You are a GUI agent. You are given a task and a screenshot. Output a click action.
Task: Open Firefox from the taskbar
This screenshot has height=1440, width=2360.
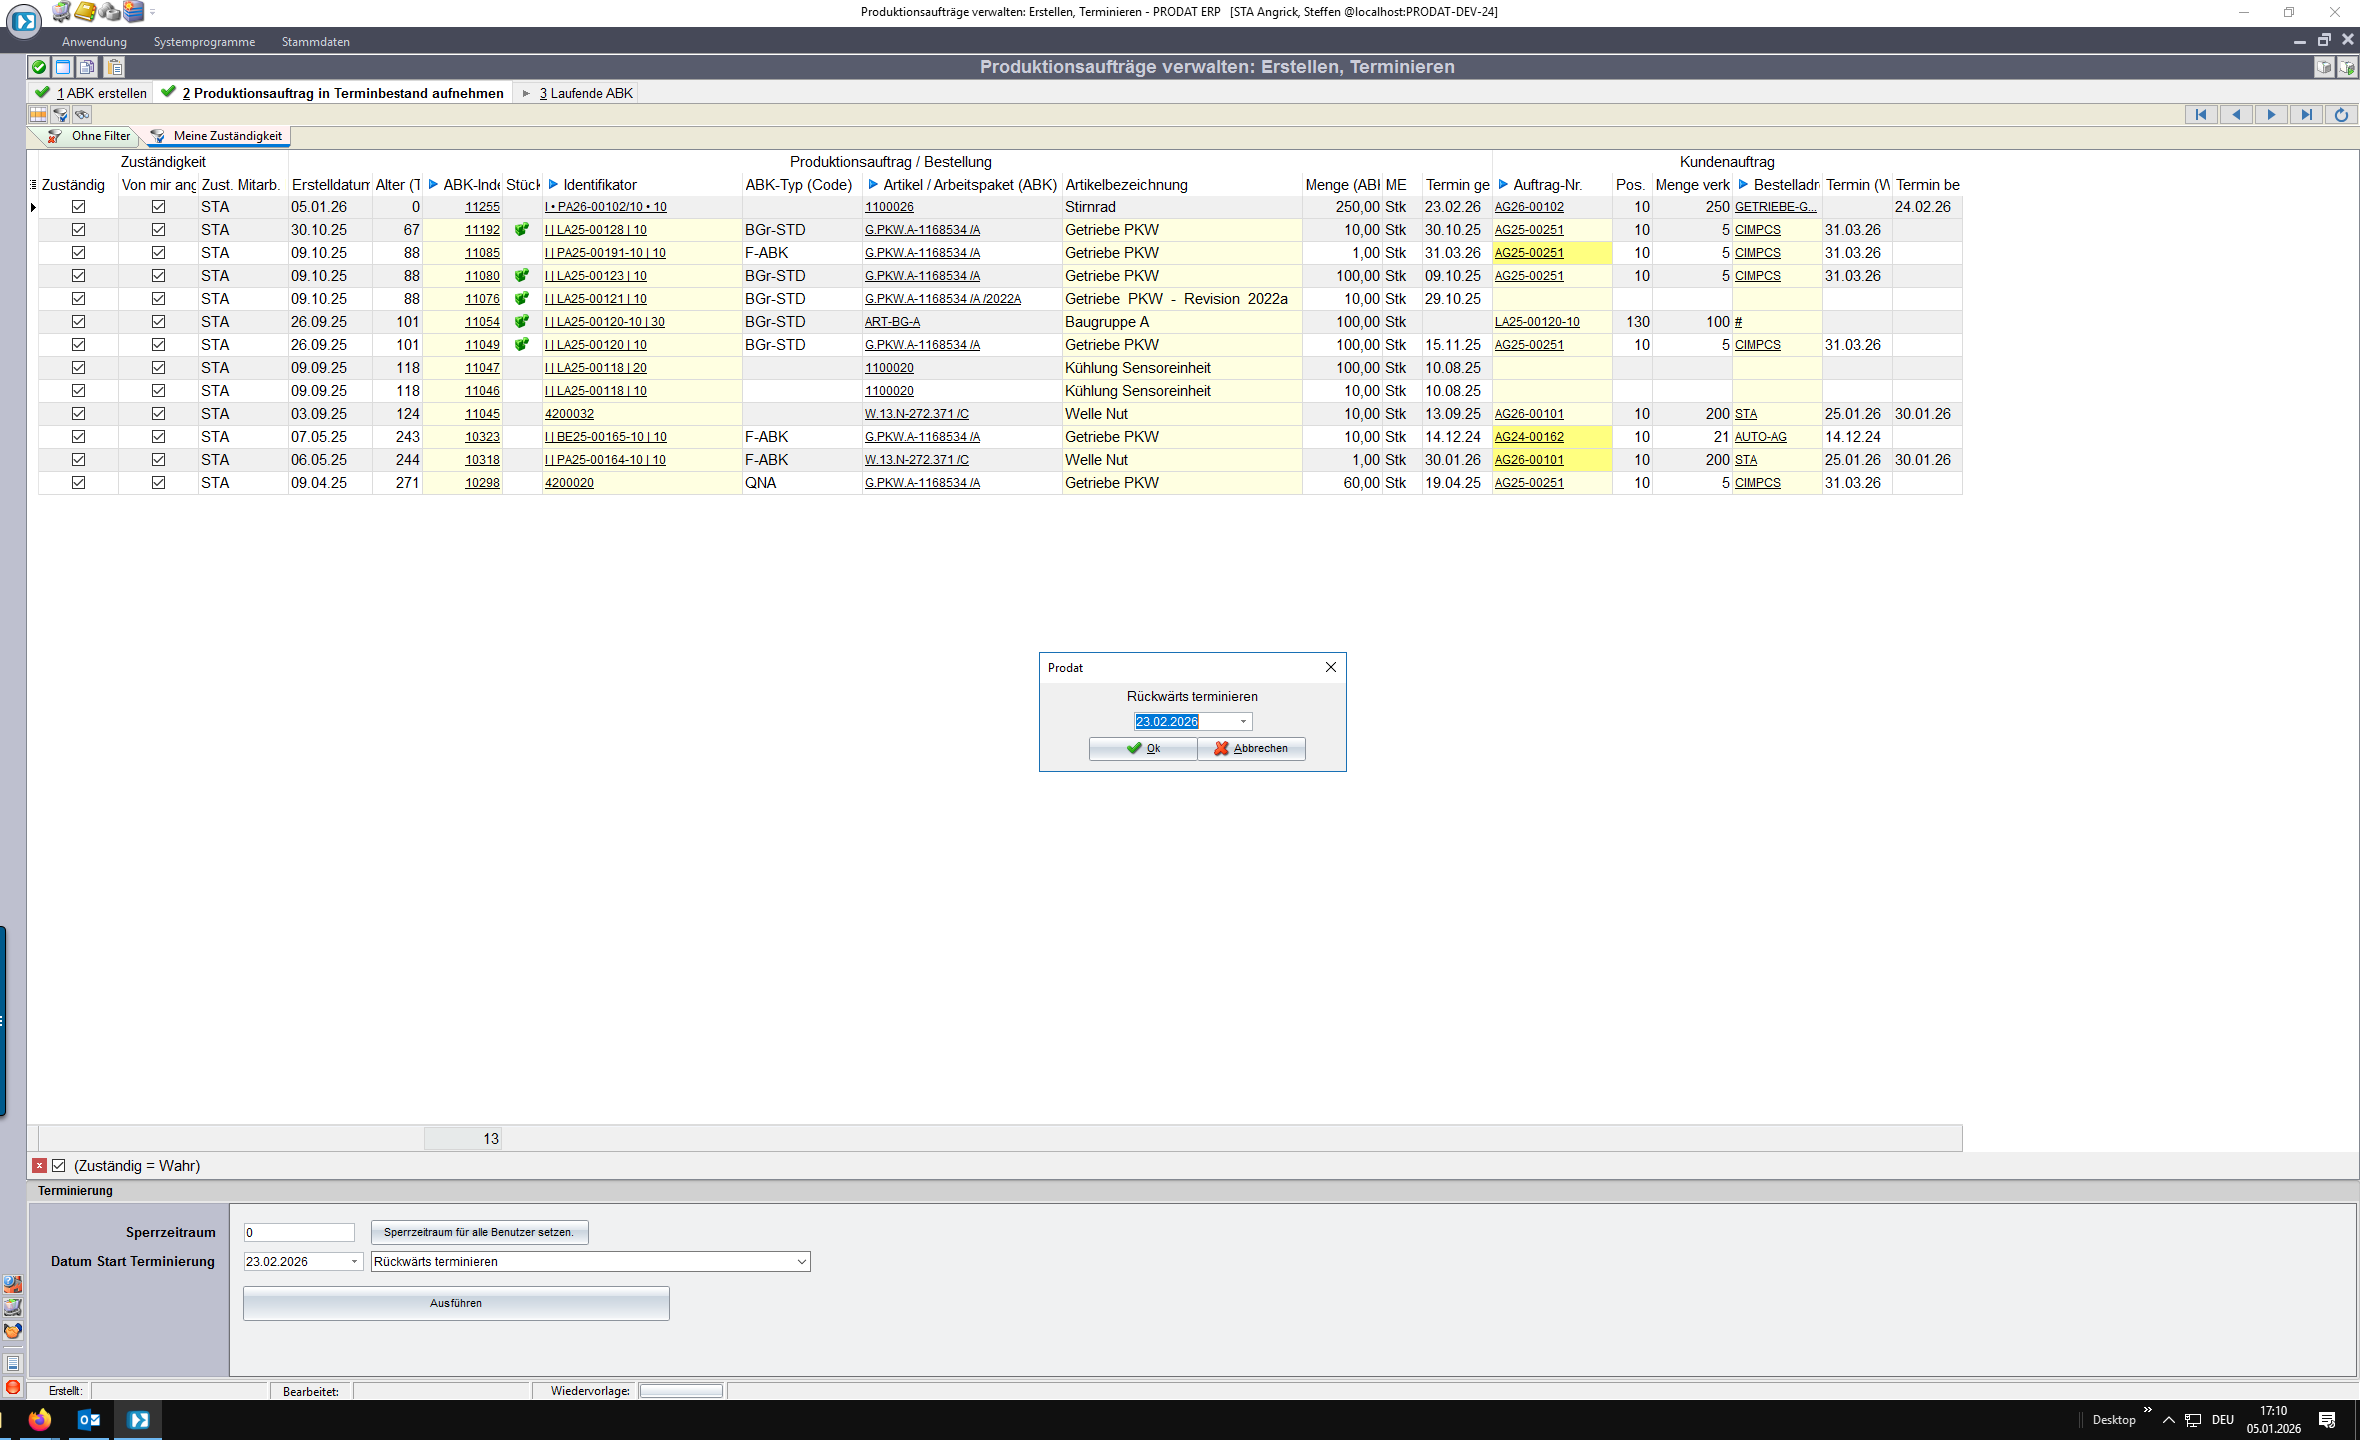click(40, 1419)
